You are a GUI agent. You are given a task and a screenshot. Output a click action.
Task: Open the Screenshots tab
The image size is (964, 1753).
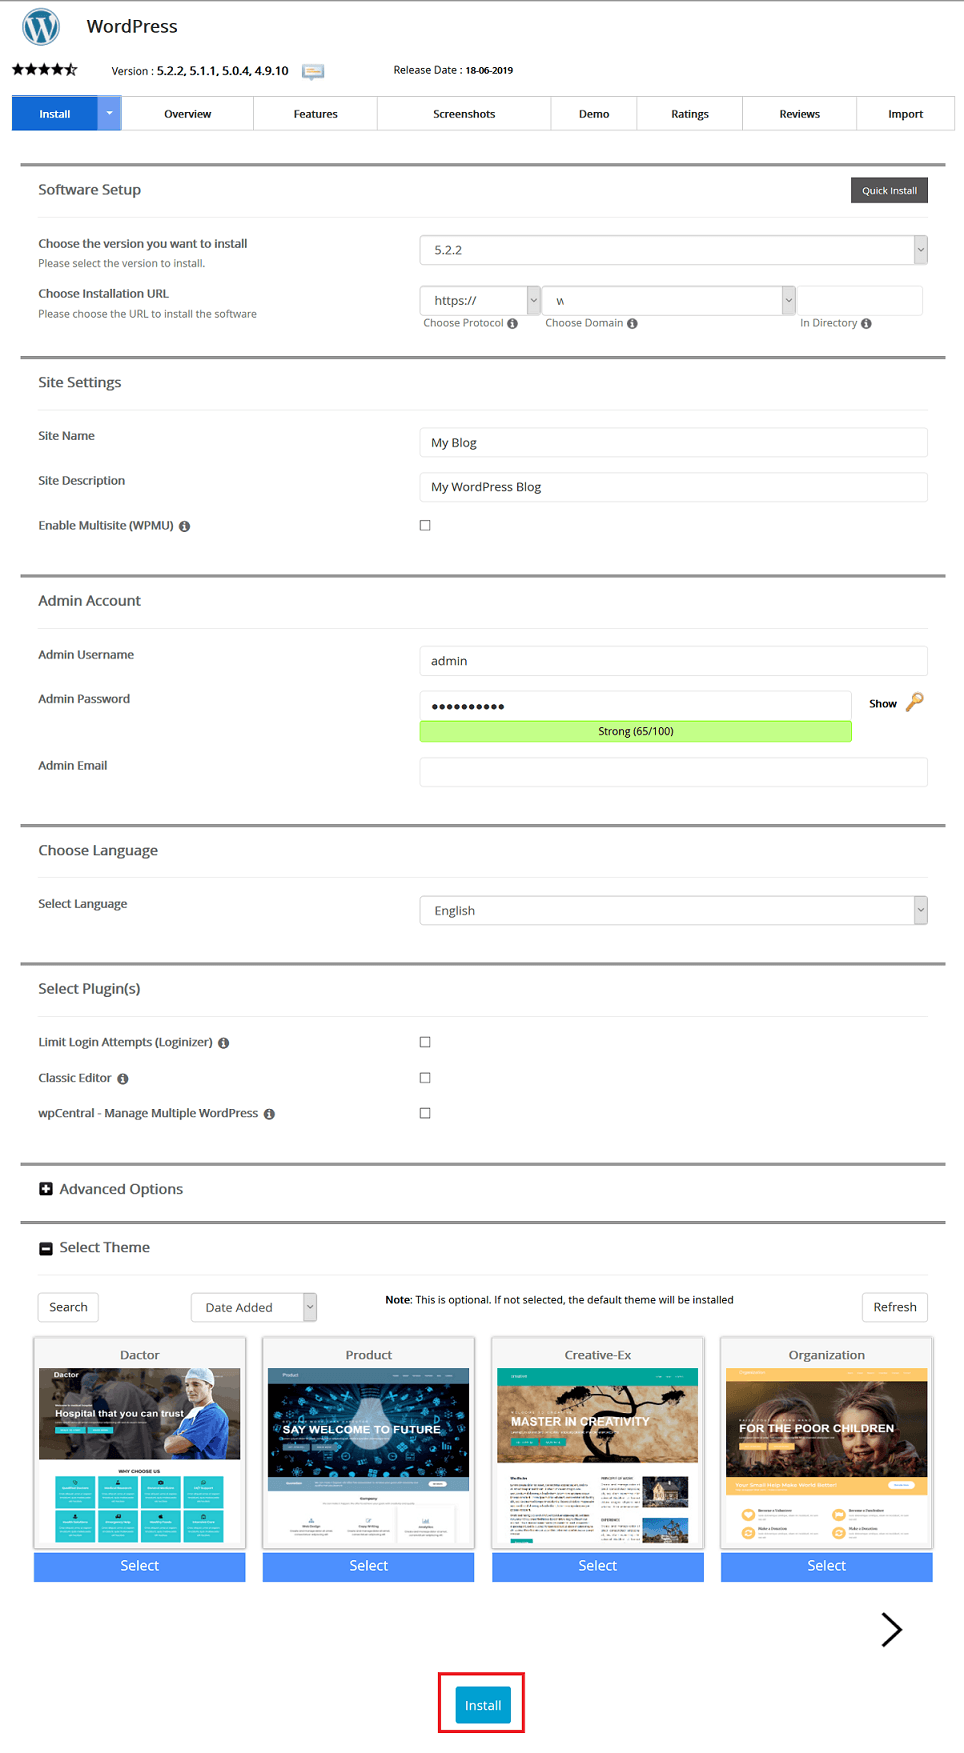464,114
